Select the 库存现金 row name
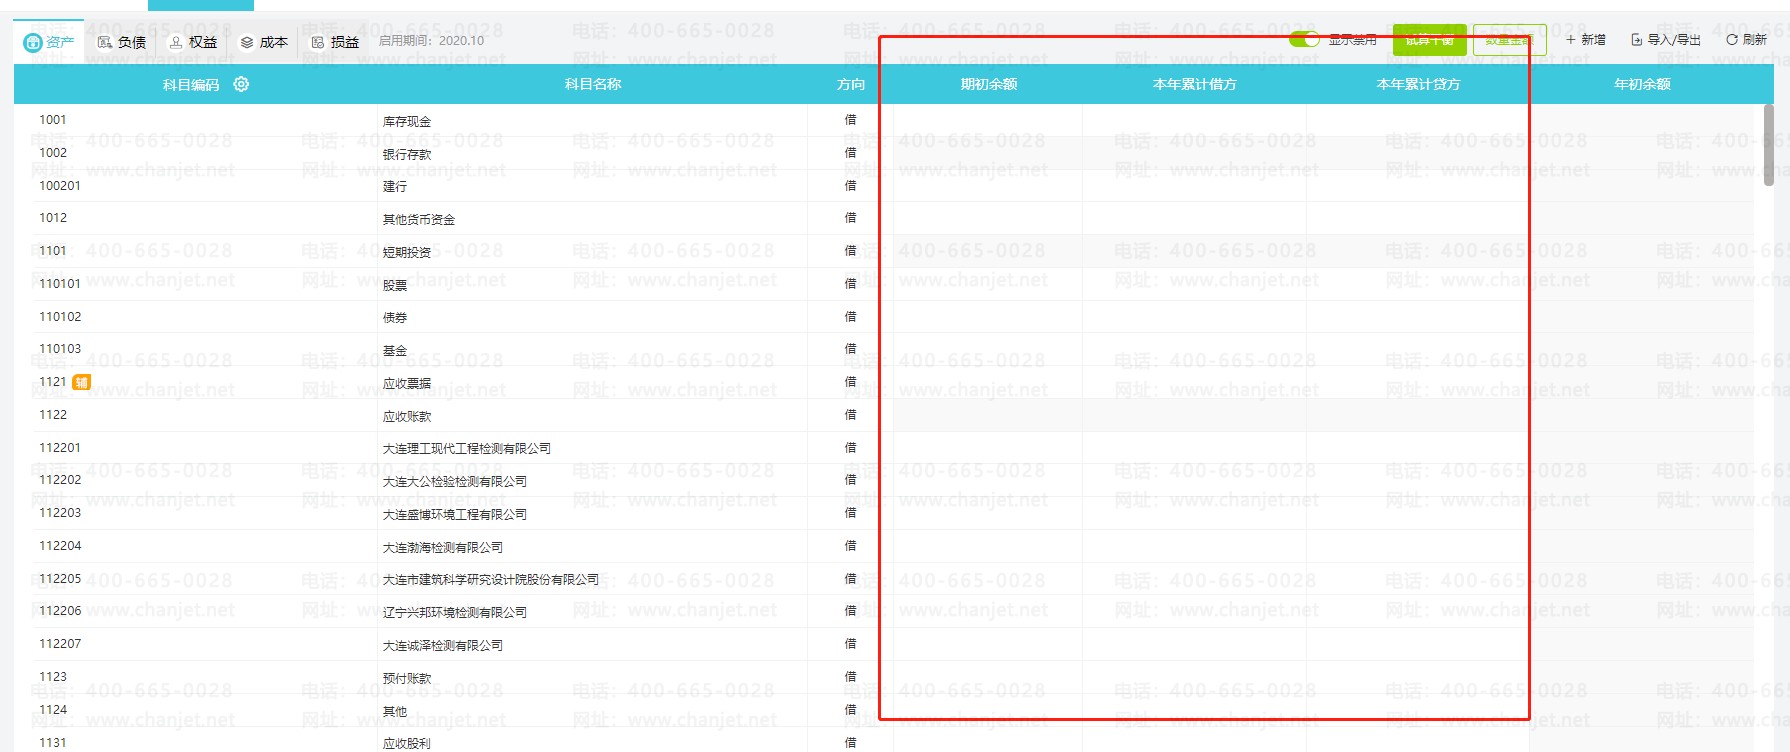Screen dimensions: 1790x752 click(x=407, y=121)
